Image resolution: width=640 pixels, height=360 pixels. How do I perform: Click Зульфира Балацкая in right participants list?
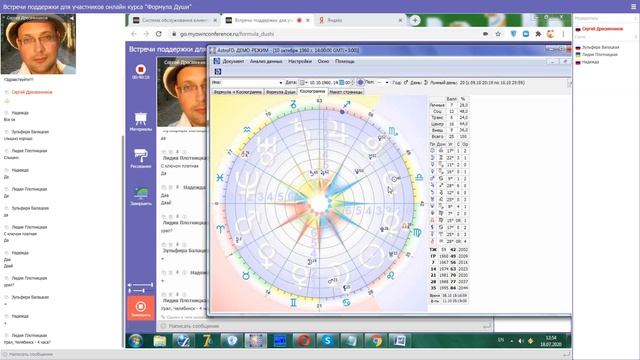click(600, 47)
